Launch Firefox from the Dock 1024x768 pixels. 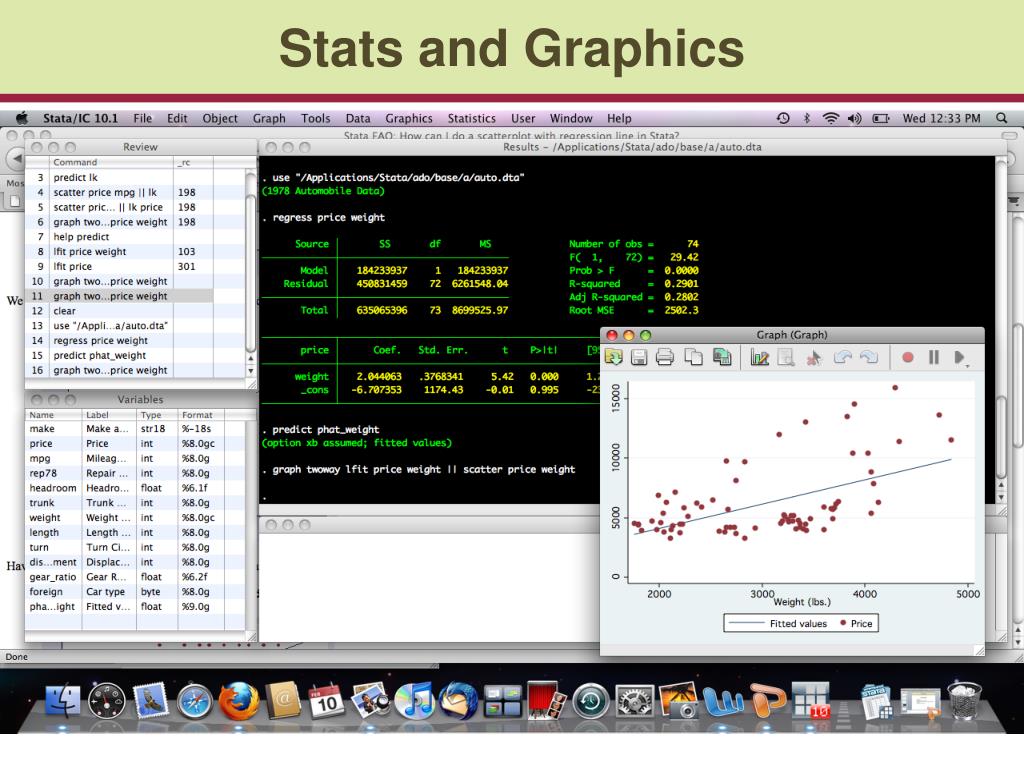pyautogui.click(x=238, y=701)
